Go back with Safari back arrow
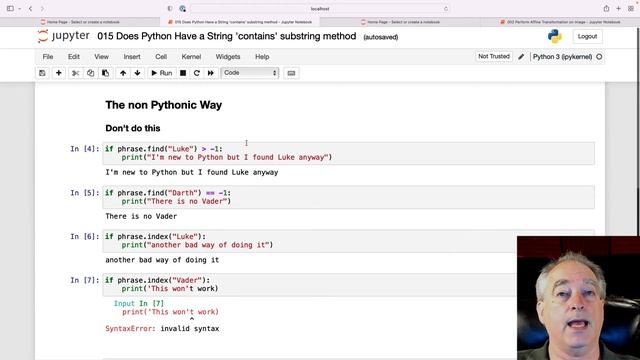 (x=31, y=9)
